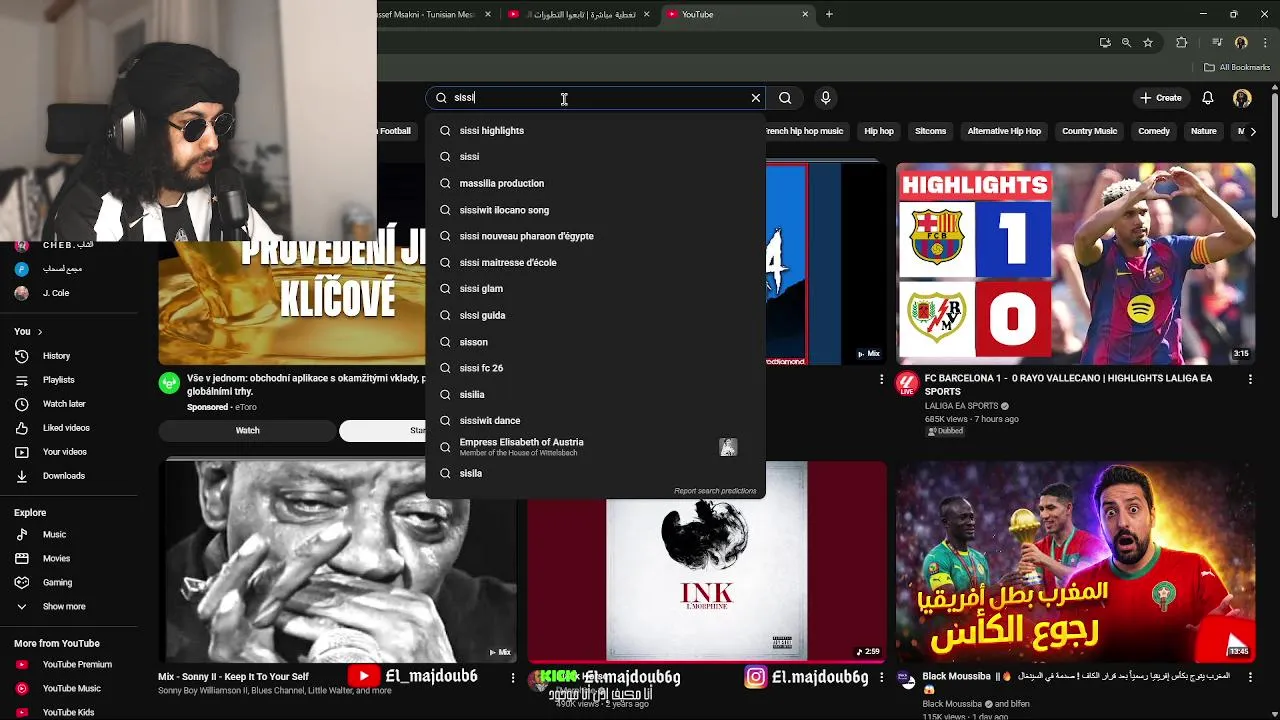Select the 'Alternative Hip Hop' filter chip
1280x720 pixels.
tap(1004, 131)
